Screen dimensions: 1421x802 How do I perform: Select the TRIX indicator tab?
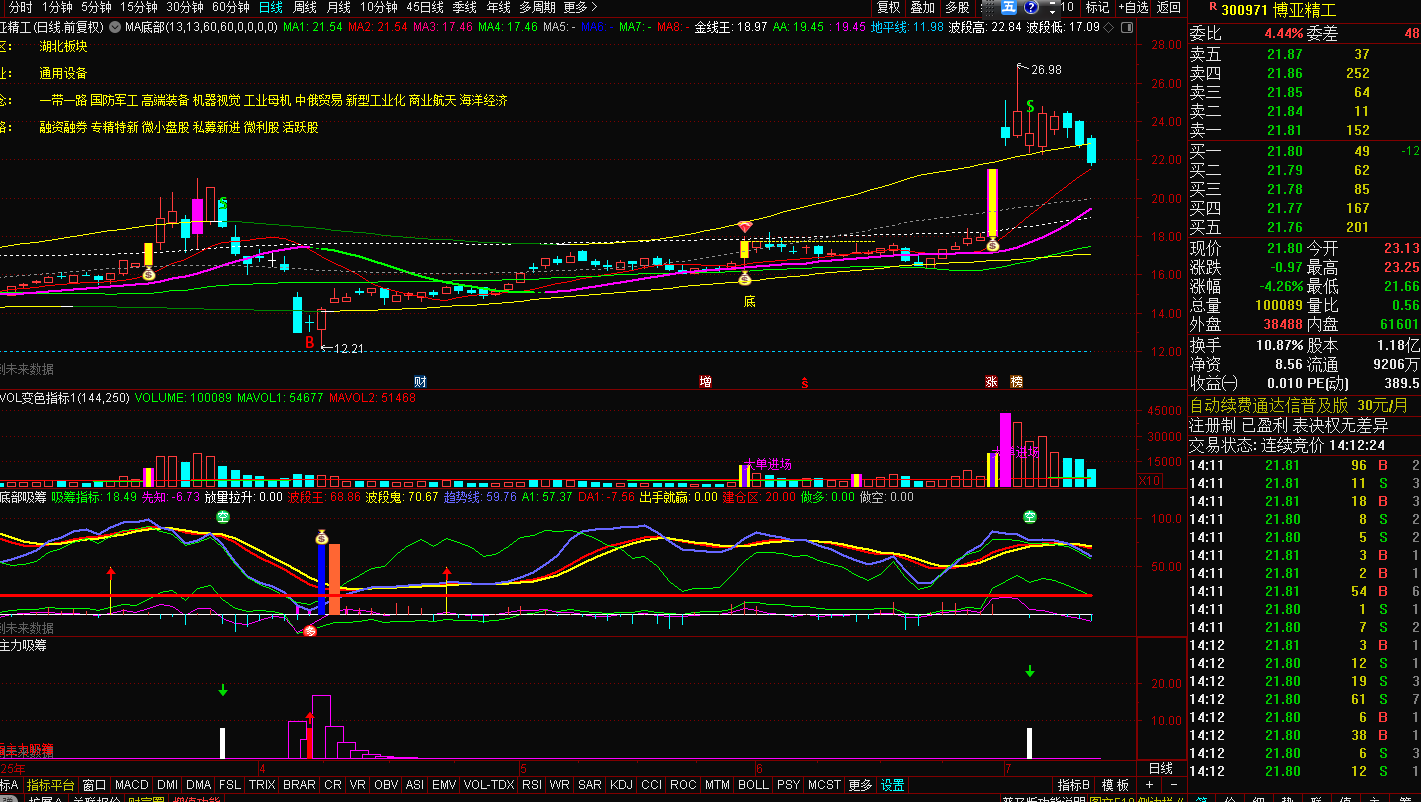coord(262,785)
